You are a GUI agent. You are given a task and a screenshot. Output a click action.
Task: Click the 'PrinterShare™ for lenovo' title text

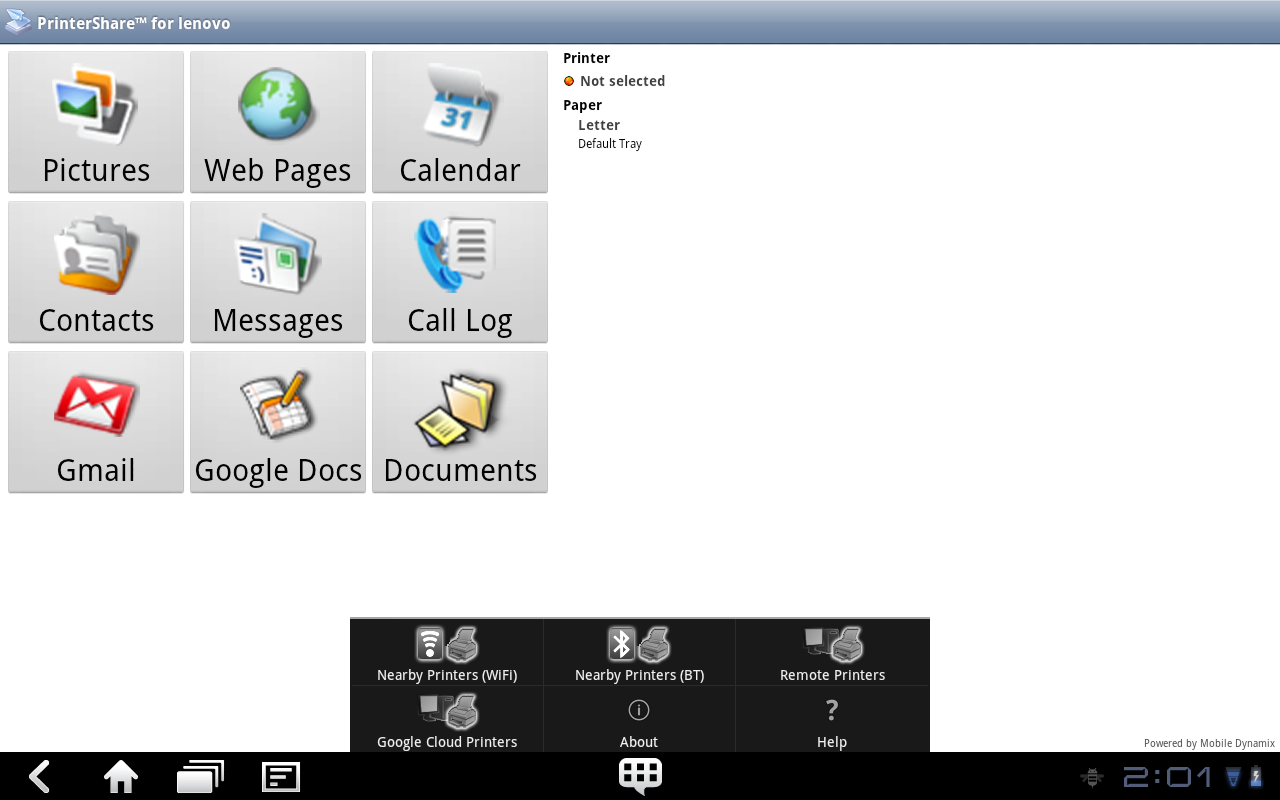pos(134,23)
